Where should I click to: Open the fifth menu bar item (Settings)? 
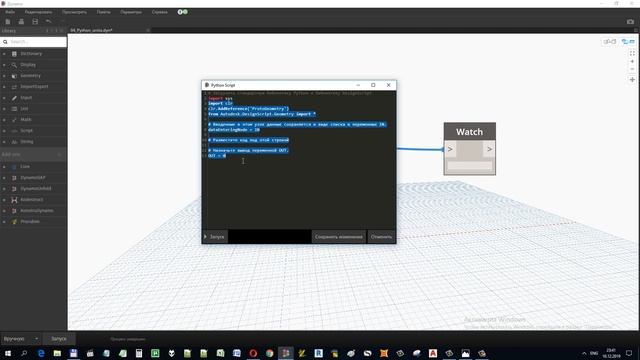(131, 12)
